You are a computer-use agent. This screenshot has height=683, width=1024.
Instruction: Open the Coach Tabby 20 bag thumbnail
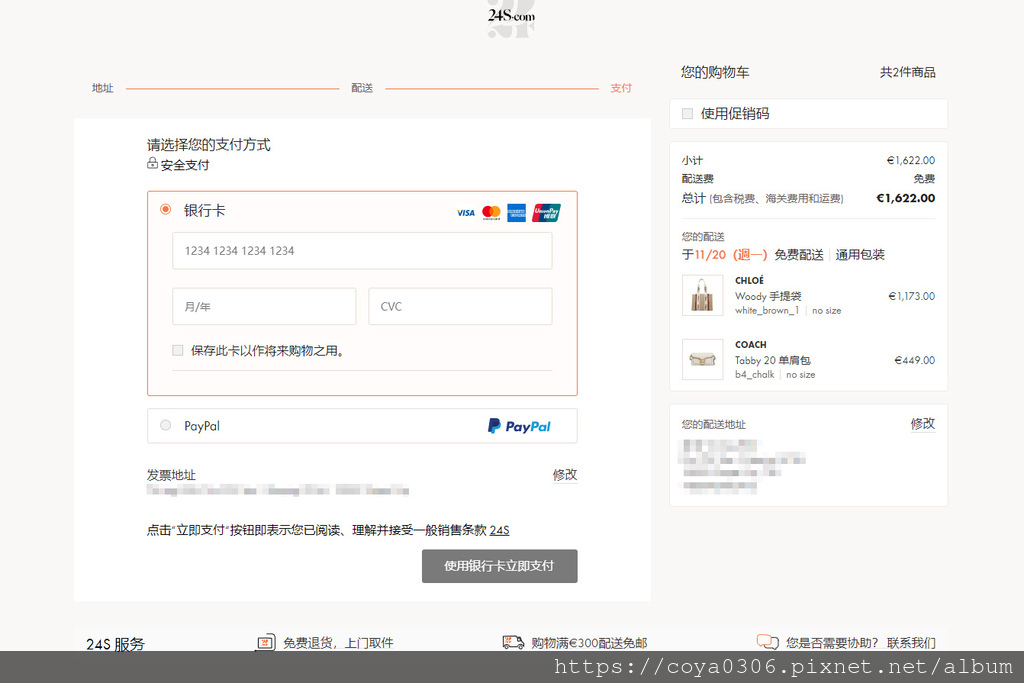click(x=703, y=359)
